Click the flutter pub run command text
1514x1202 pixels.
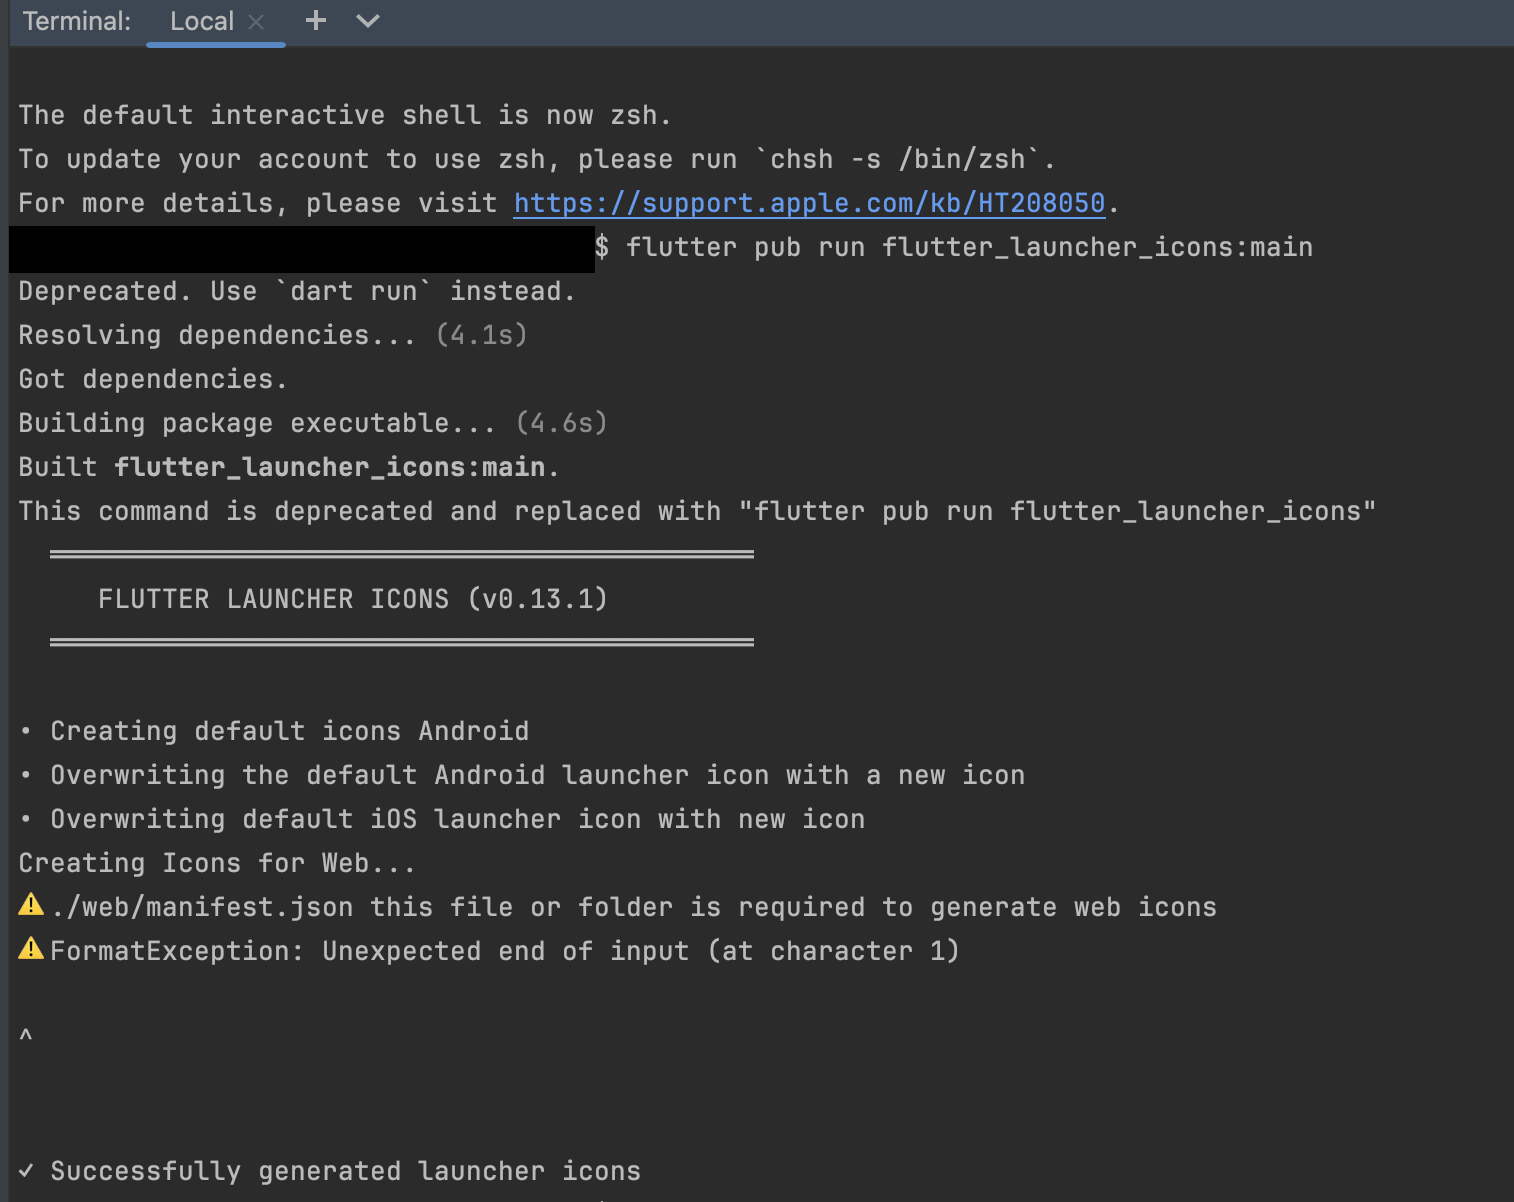[x=969, y=247]
